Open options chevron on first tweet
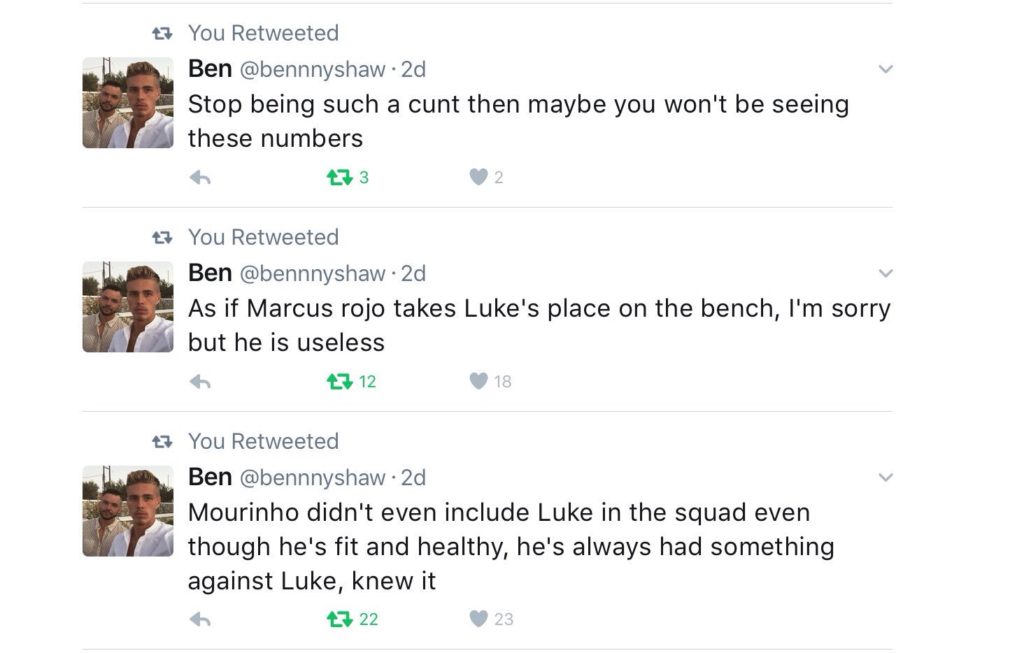 [885, 69]
